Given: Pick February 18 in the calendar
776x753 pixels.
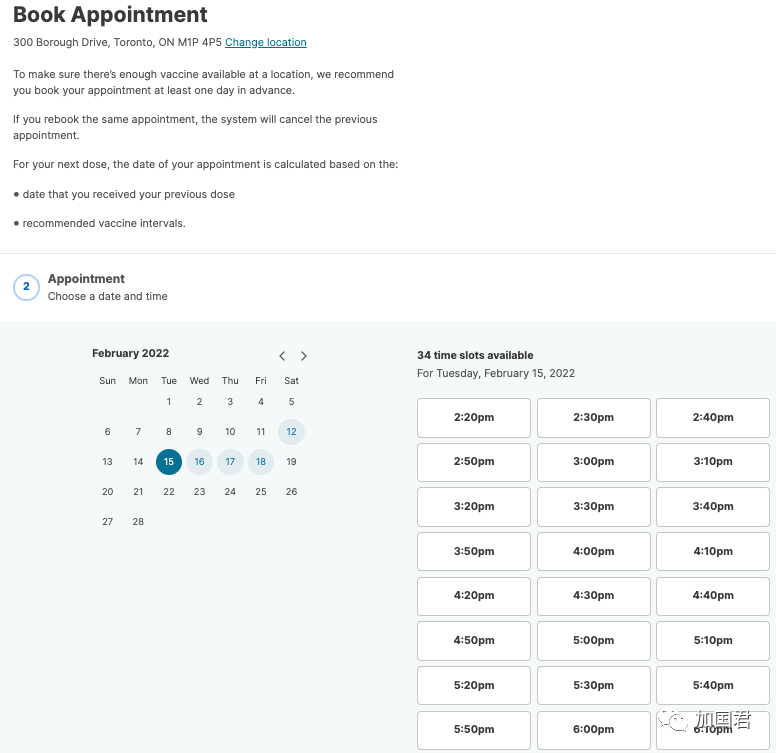Looking at the screenshot, I should click(261, 462).
